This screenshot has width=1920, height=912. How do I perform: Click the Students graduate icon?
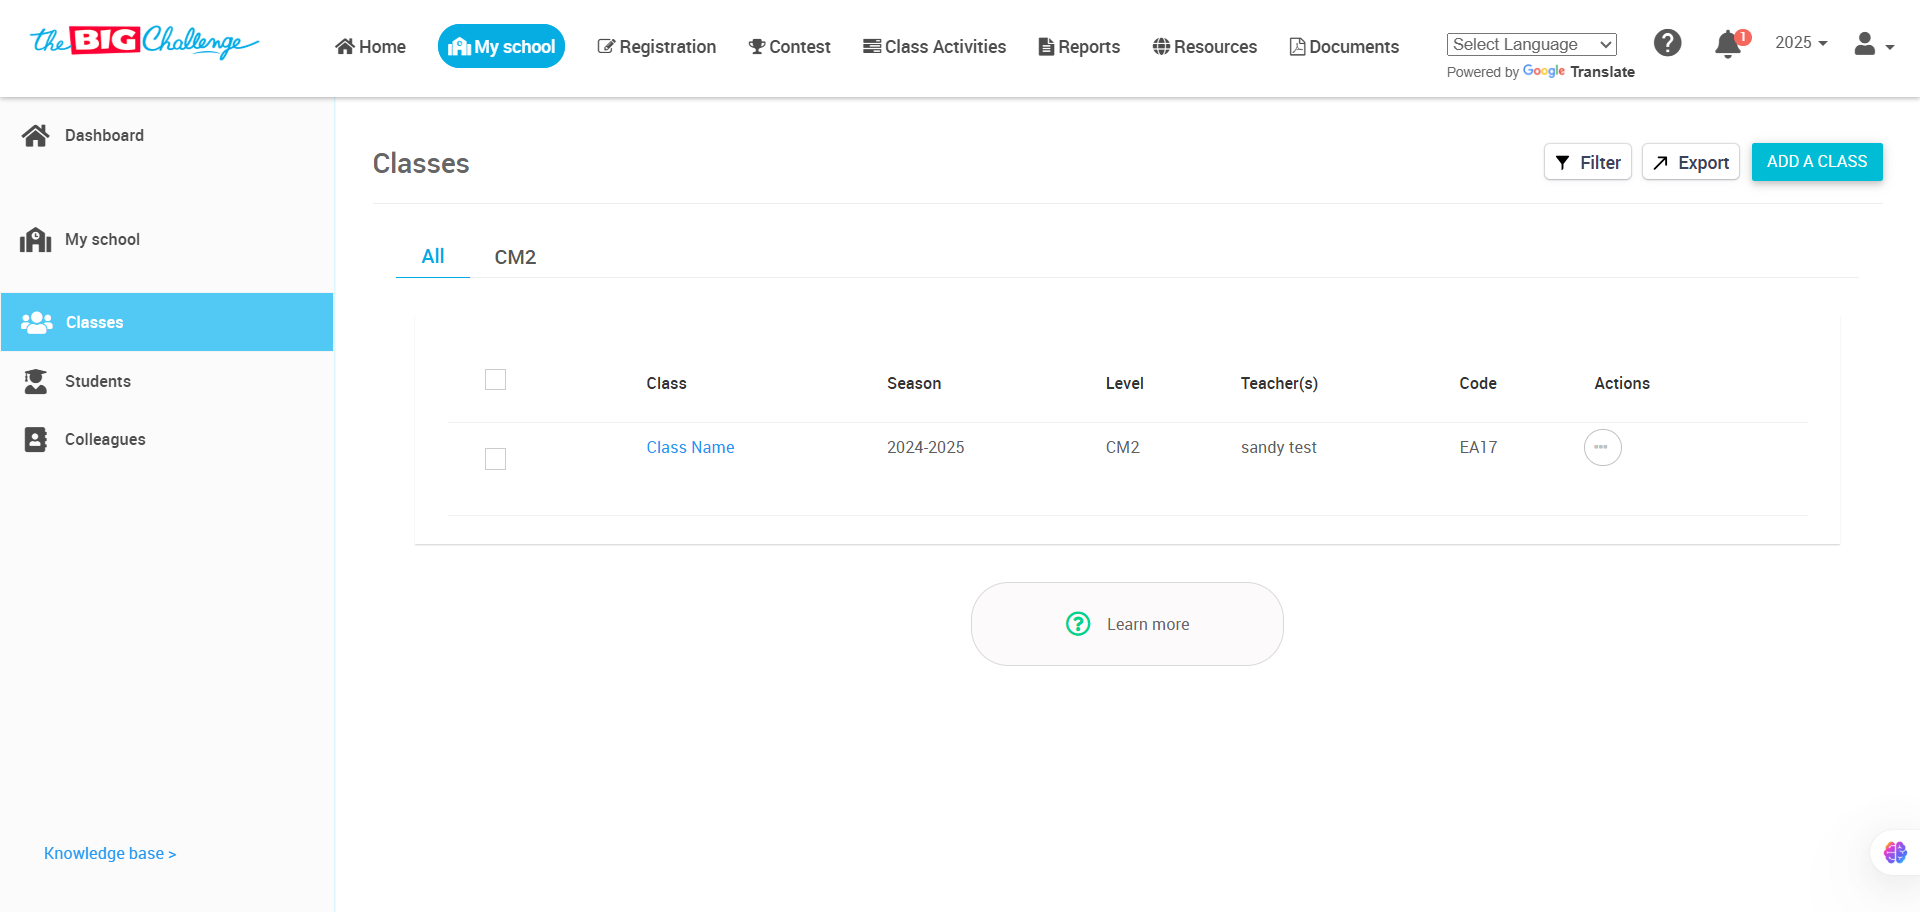pyautogui.click(x=36, y=381)
